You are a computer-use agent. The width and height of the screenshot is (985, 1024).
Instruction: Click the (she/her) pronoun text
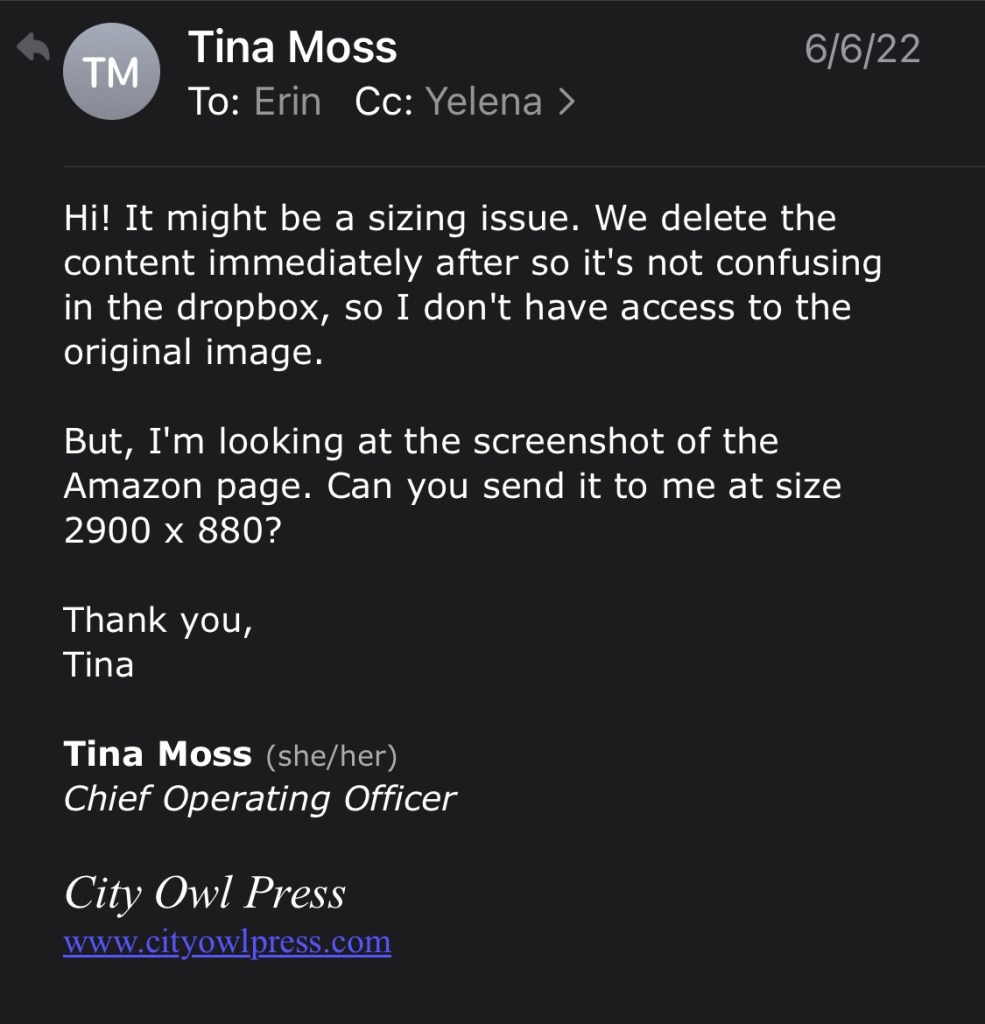pos(331,755)
